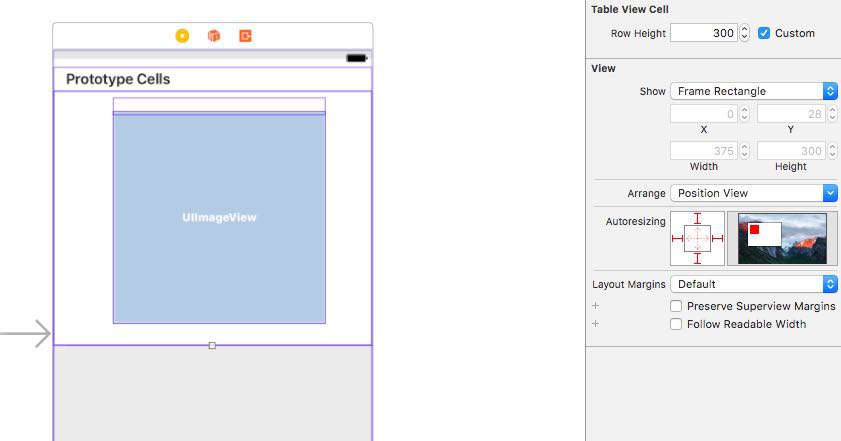Open the Layout Margins dropdown

[754, 284]
